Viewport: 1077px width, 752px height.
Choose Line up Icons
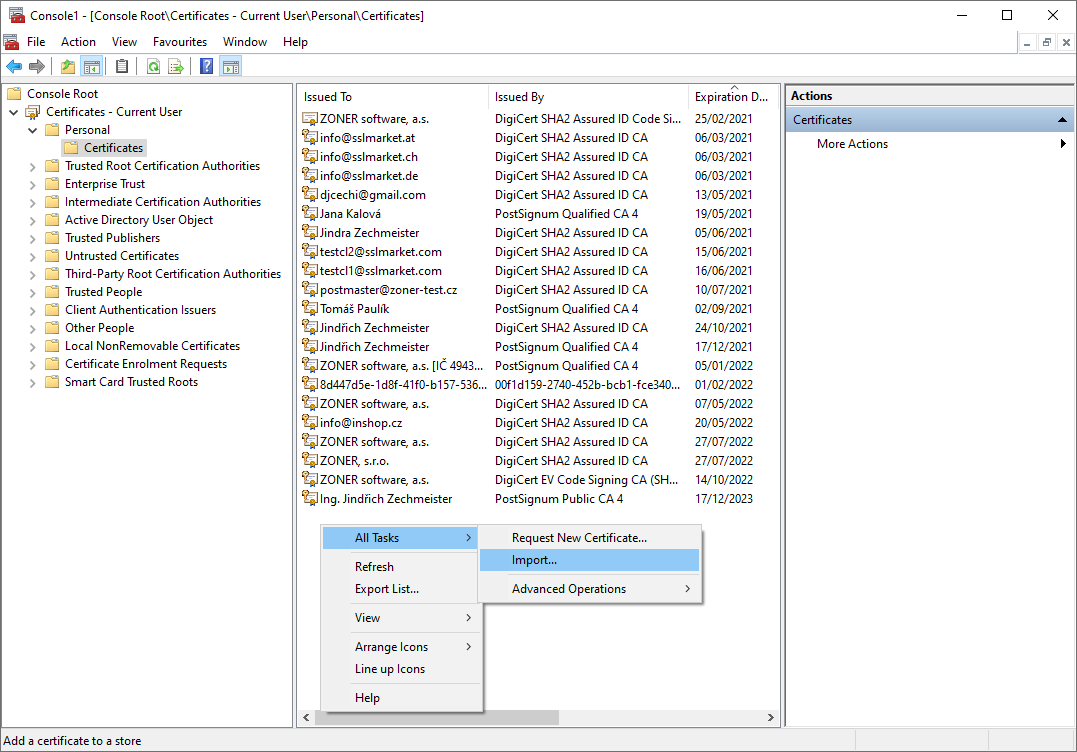click(x=400, y=668)
